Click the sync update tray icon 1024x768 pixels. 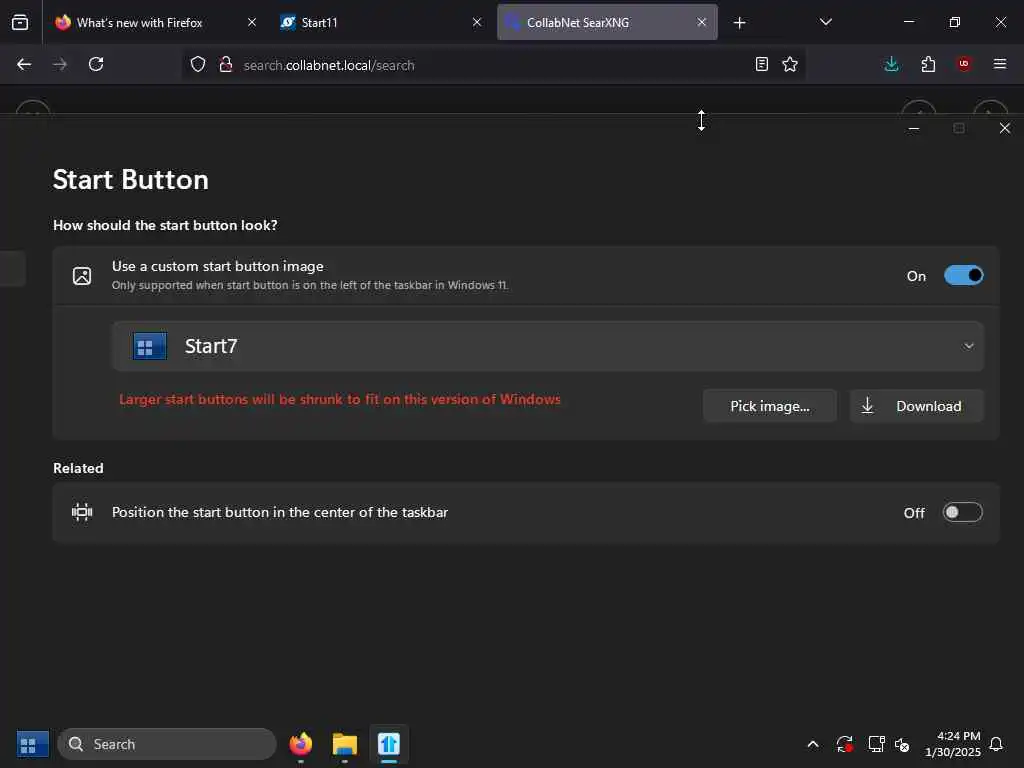844,744
